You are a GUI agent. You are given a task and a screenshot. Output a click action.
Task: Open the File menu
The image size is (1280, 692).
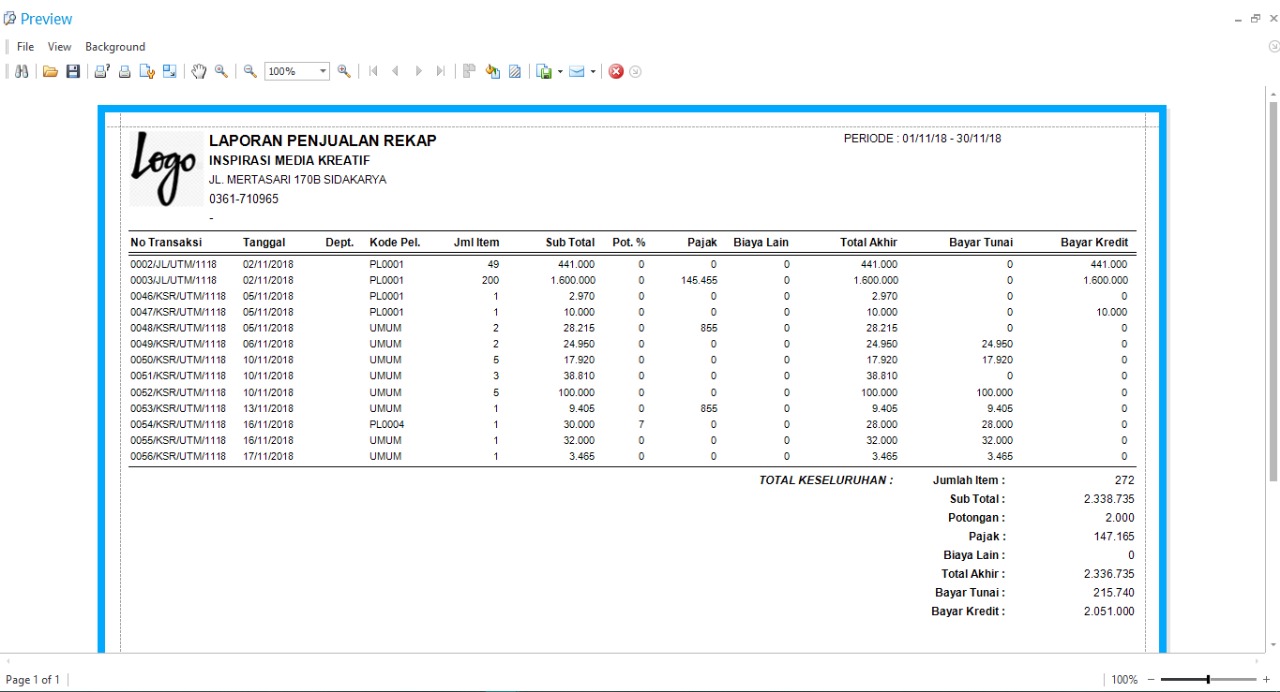[25, 47]
